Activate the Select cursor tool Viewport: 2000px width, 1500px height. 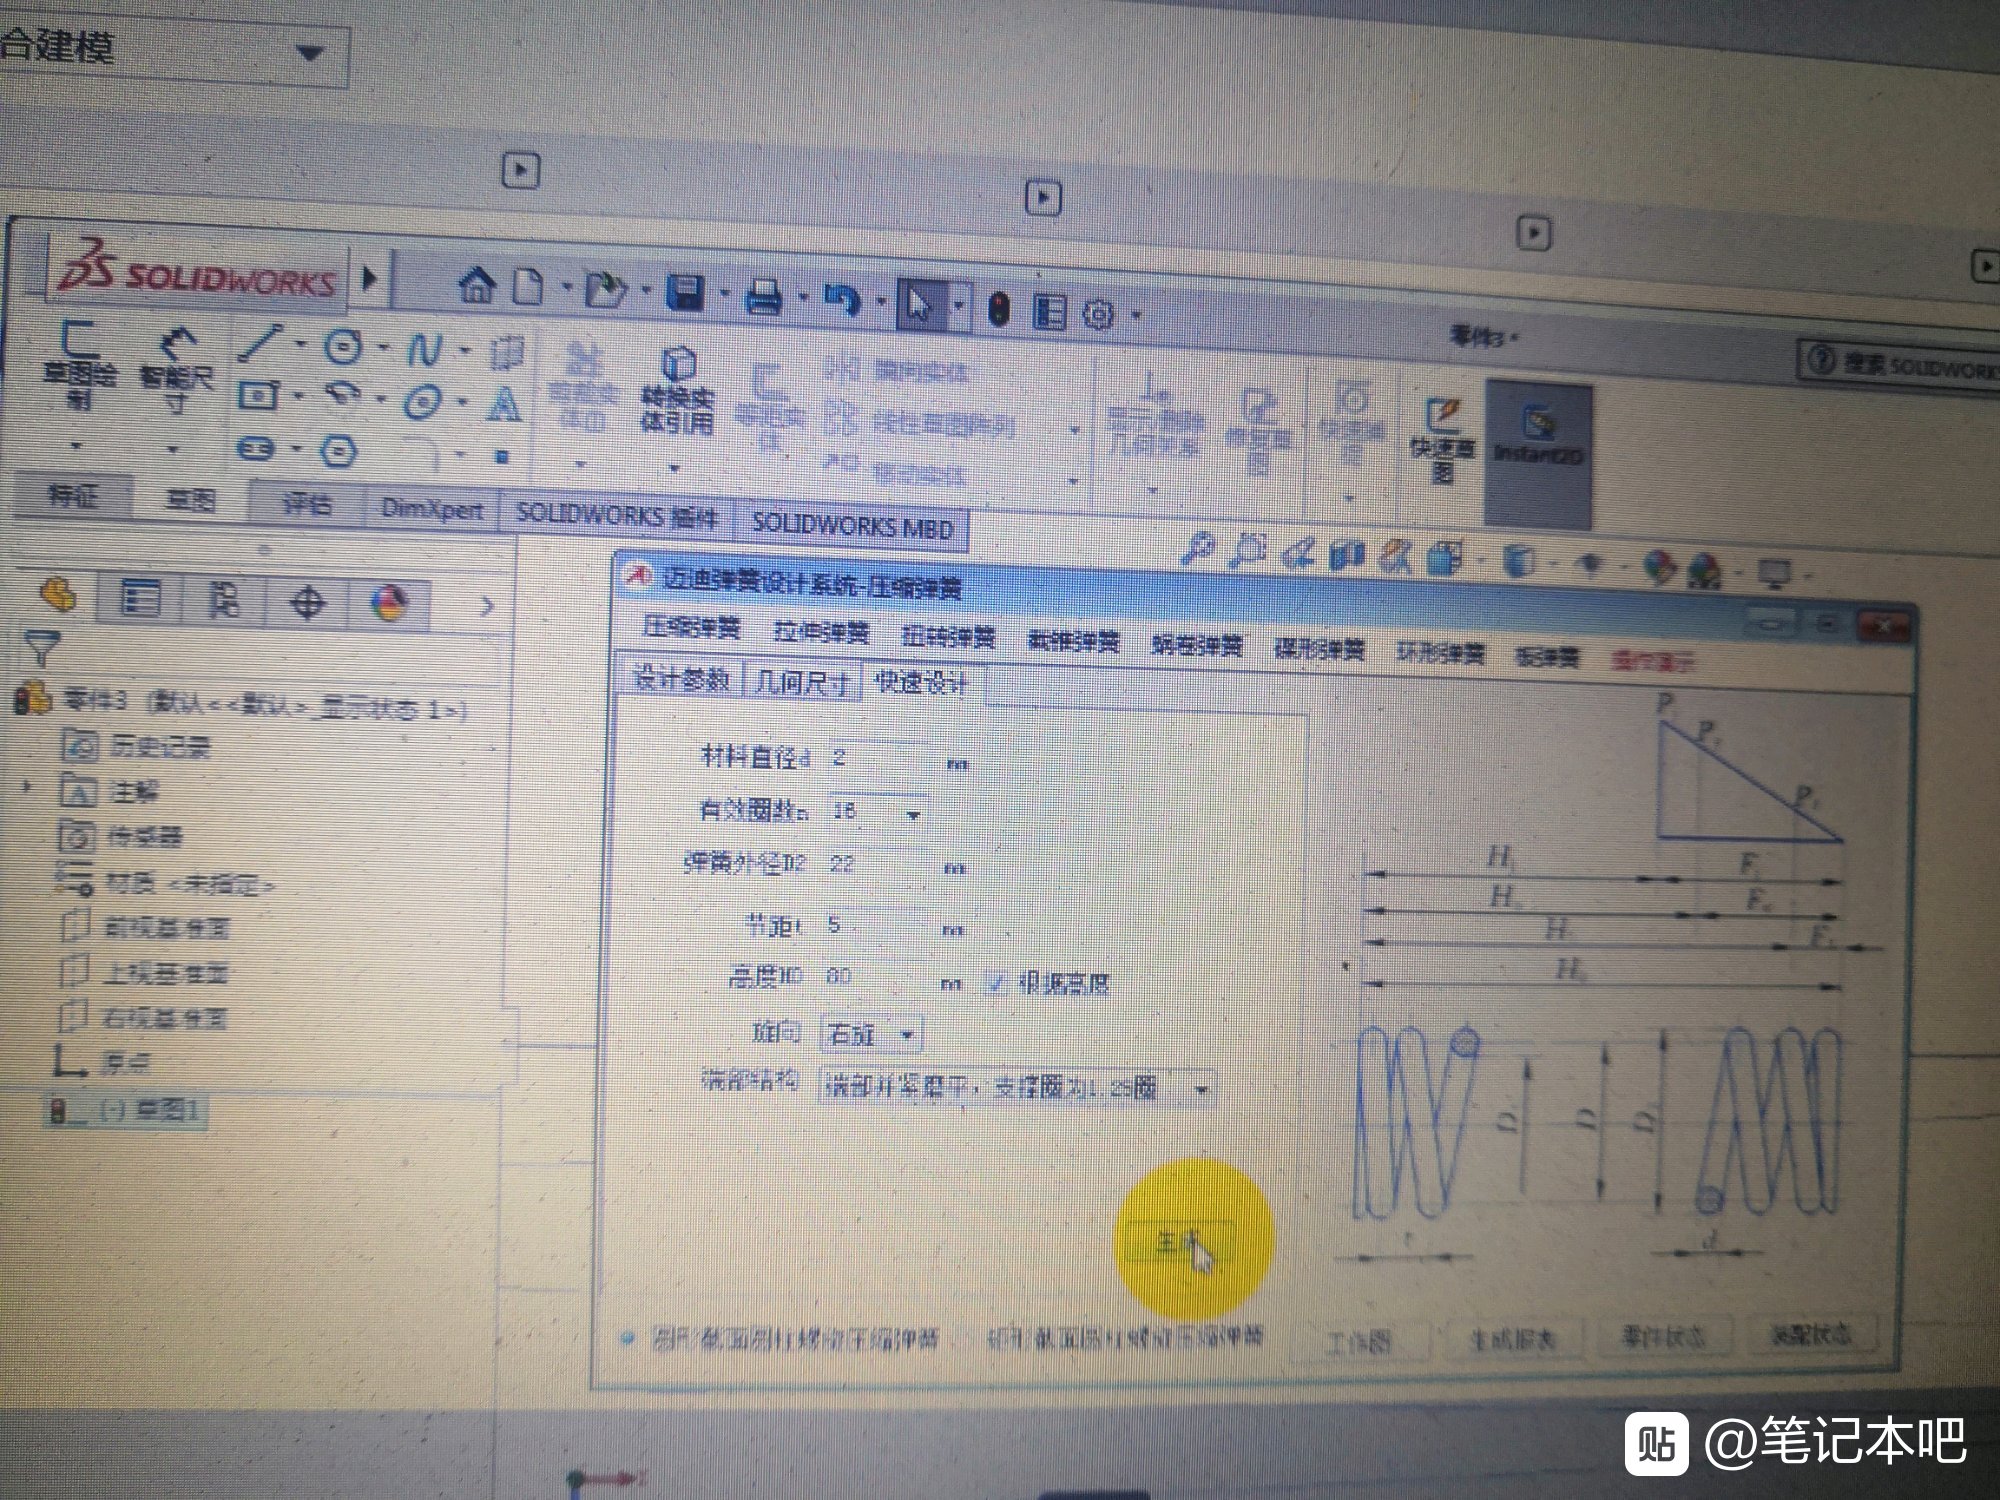tap(919, 303)
